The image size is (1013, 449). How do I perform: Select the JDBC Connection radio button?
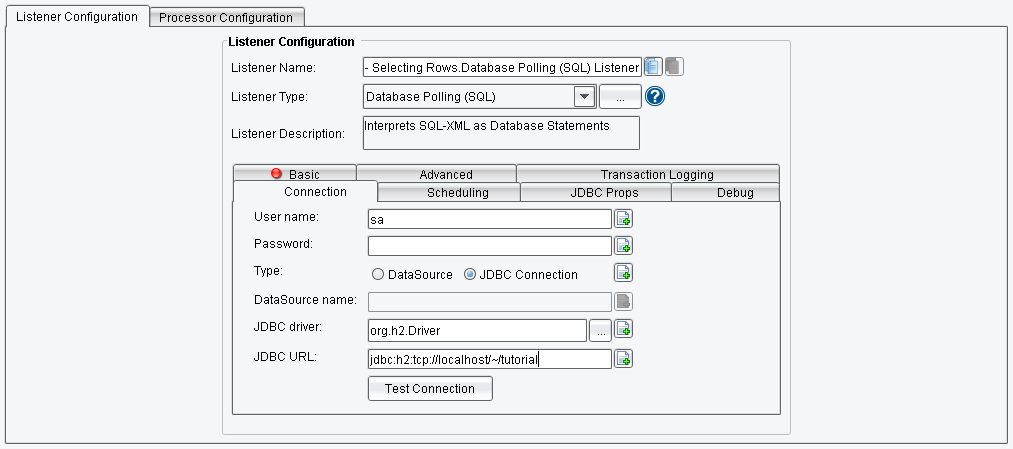click(x=470, y=274)
